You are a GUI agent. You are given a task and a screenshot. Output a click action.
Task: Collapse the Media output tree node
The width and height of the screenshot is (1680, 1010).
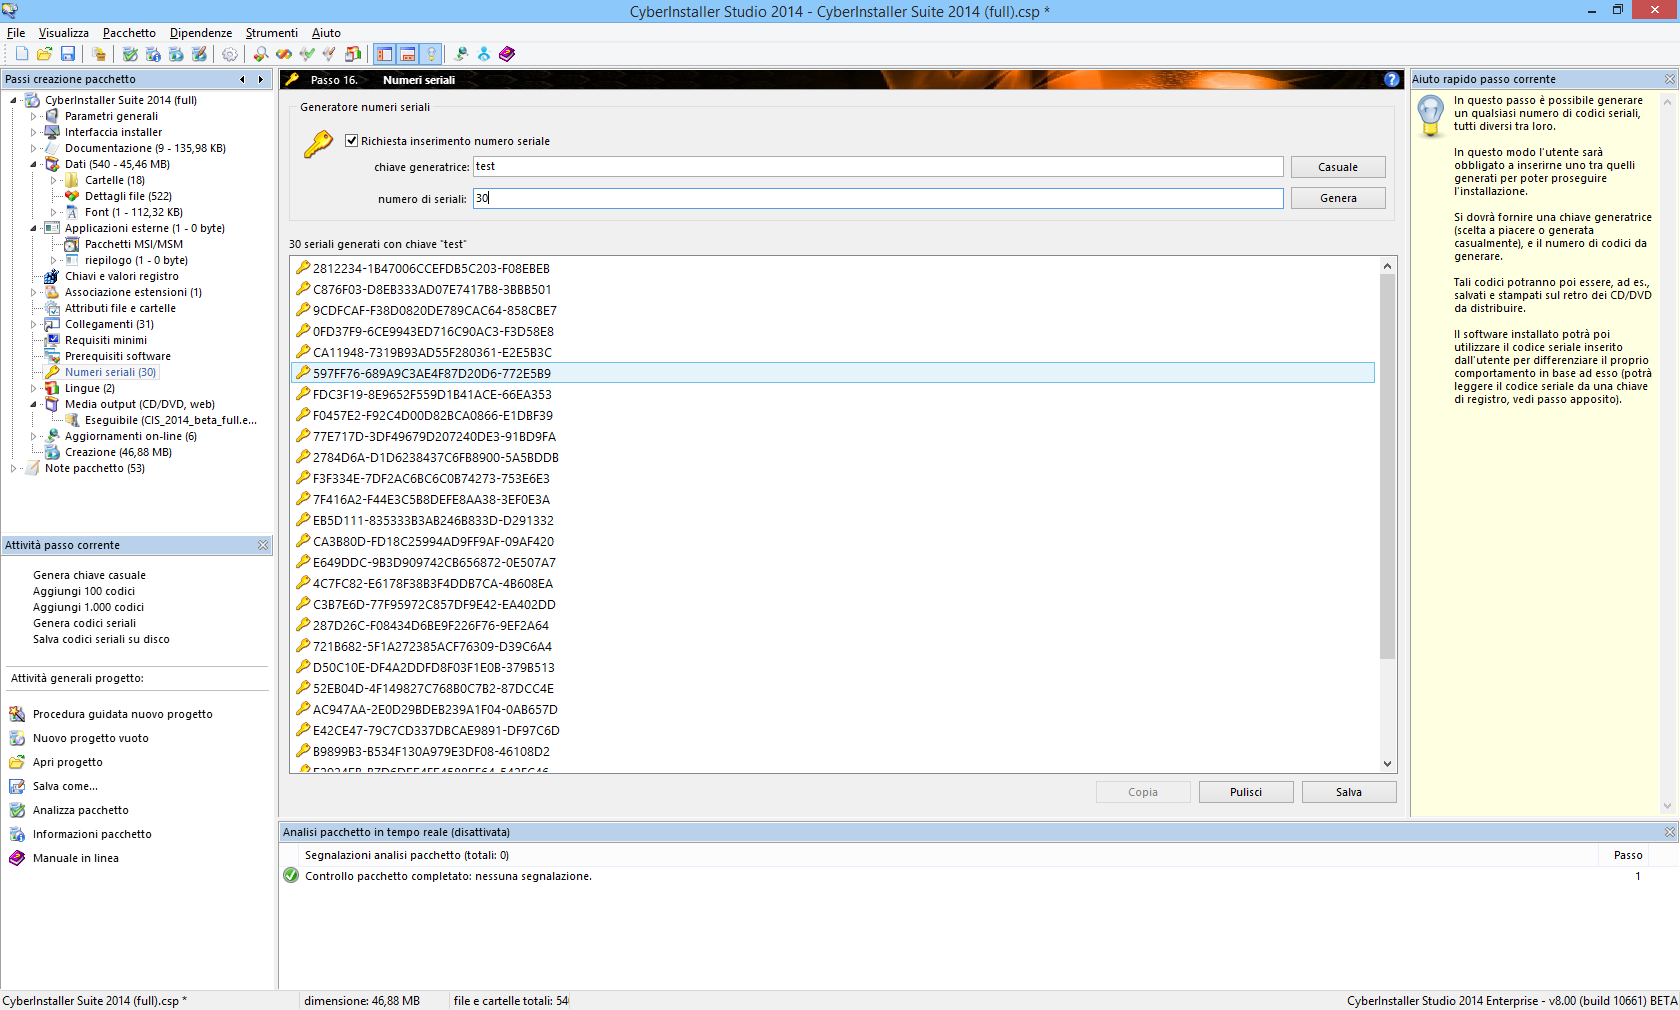tap(33, 404)
